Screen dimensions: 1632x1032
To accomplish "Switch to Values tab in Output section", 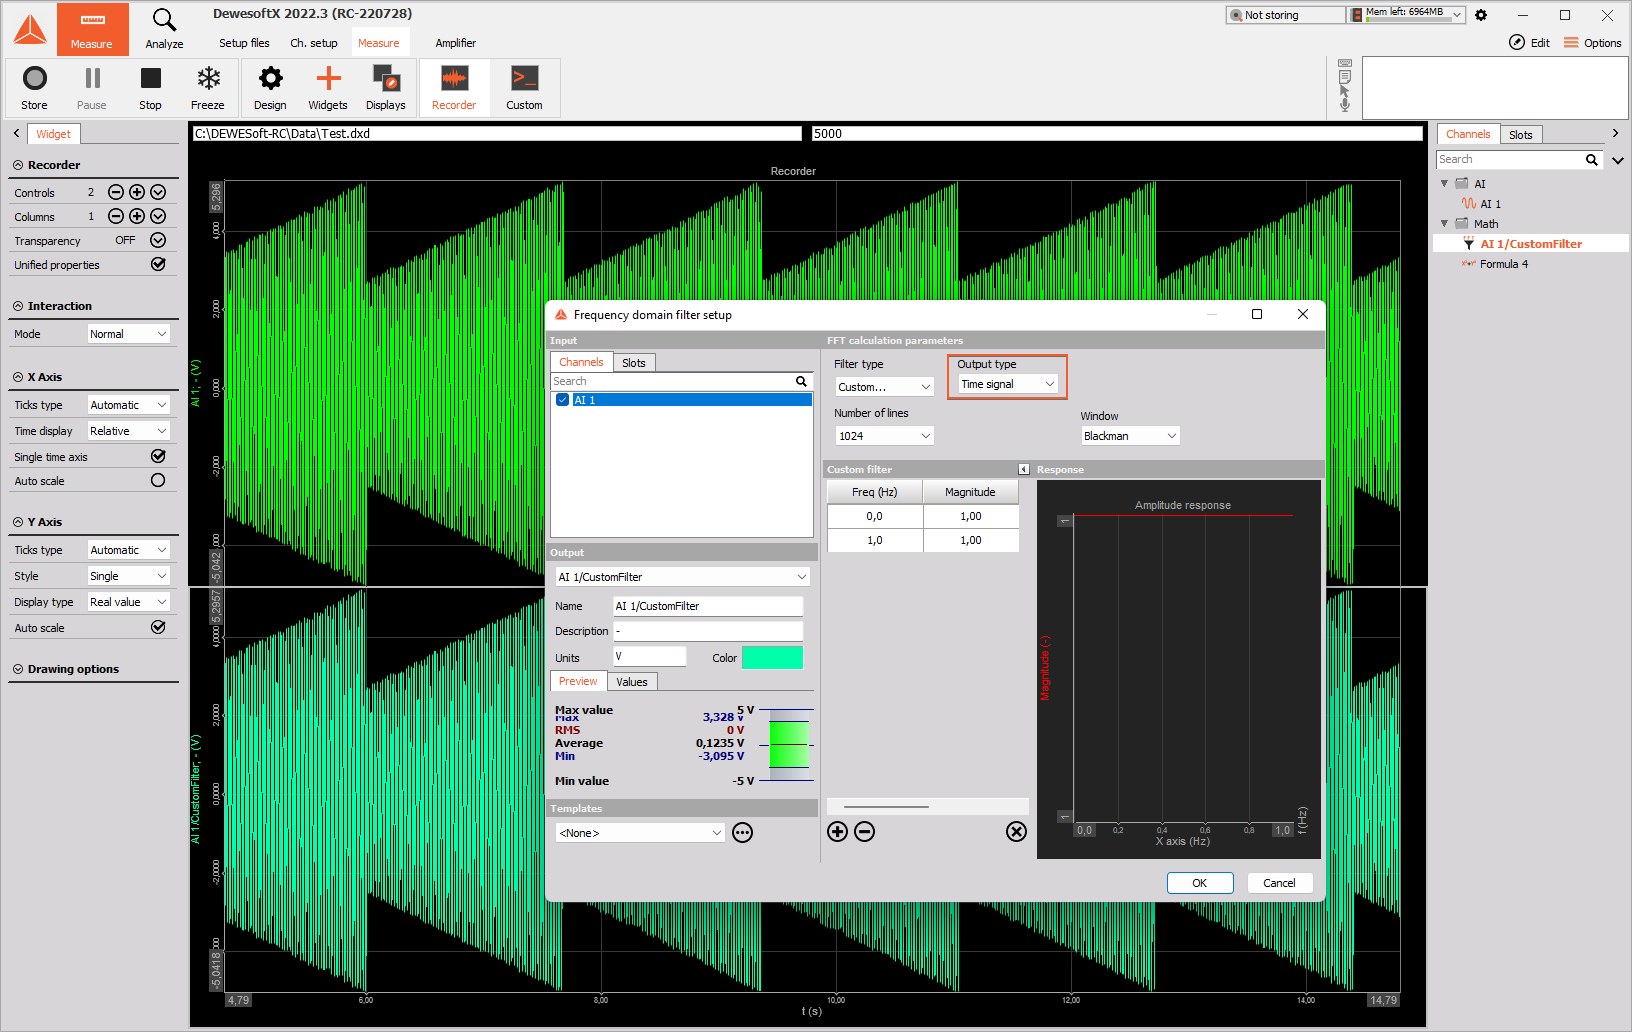I will [x=632, y=682].
